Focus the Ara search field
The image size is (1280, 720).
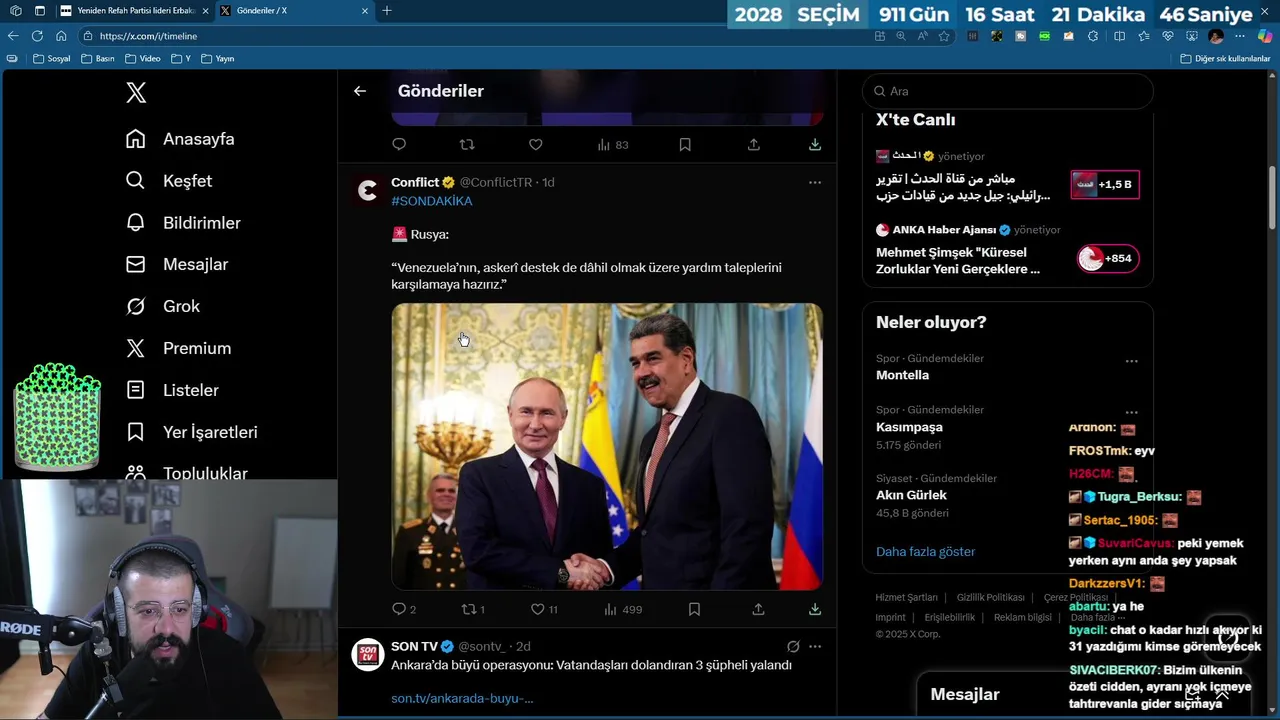[x=1008, y=91]
